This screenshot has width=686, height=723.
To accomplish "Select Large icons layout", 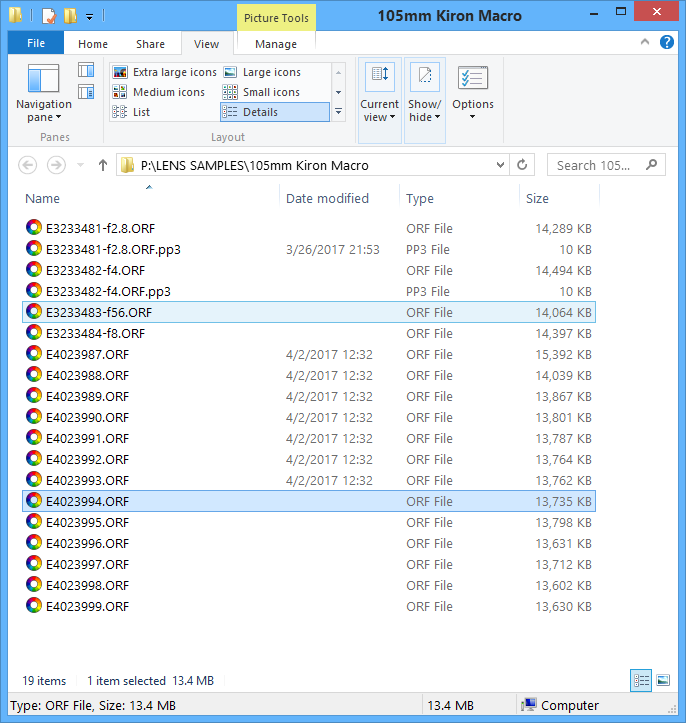I will (x=262, y=72).
